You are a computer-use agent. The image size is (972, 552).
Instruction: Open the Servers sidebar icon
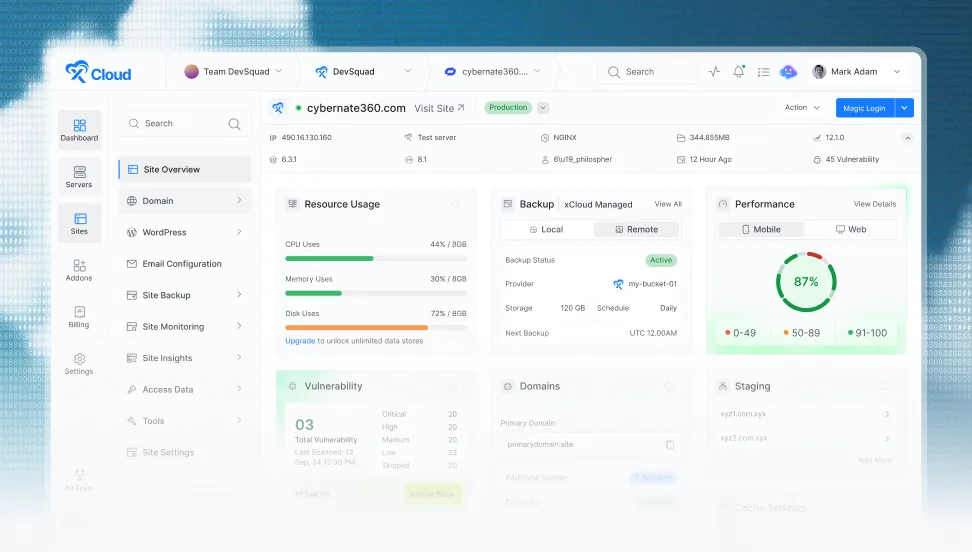[x=79, y=177]
